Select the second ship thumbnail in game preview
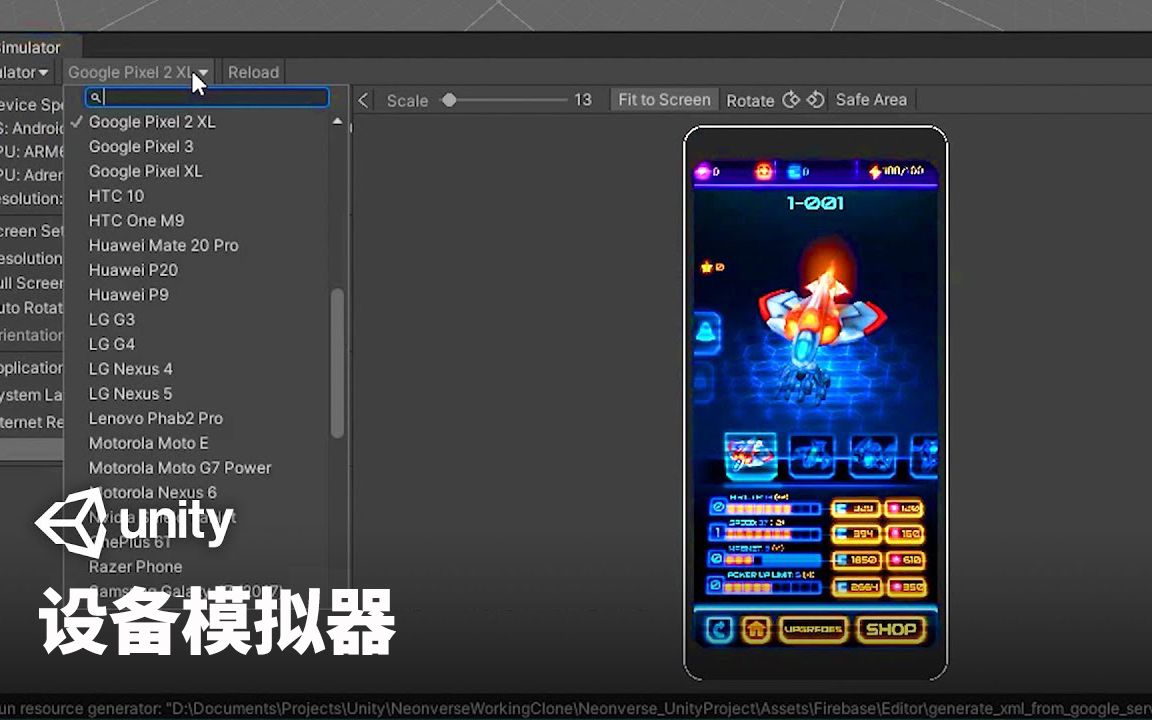Viewport: 1152px width, 720px height. pos(812,456)
